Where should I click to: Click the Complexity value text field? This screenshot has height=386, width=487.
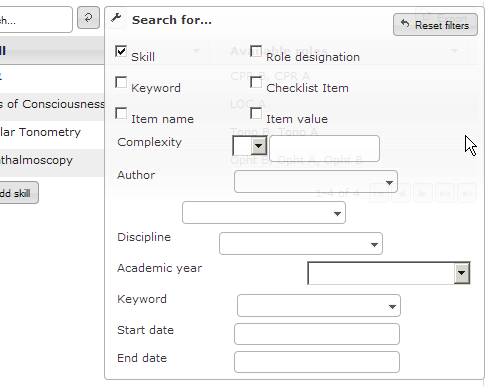pyautogui.click(x=324, y=148)
